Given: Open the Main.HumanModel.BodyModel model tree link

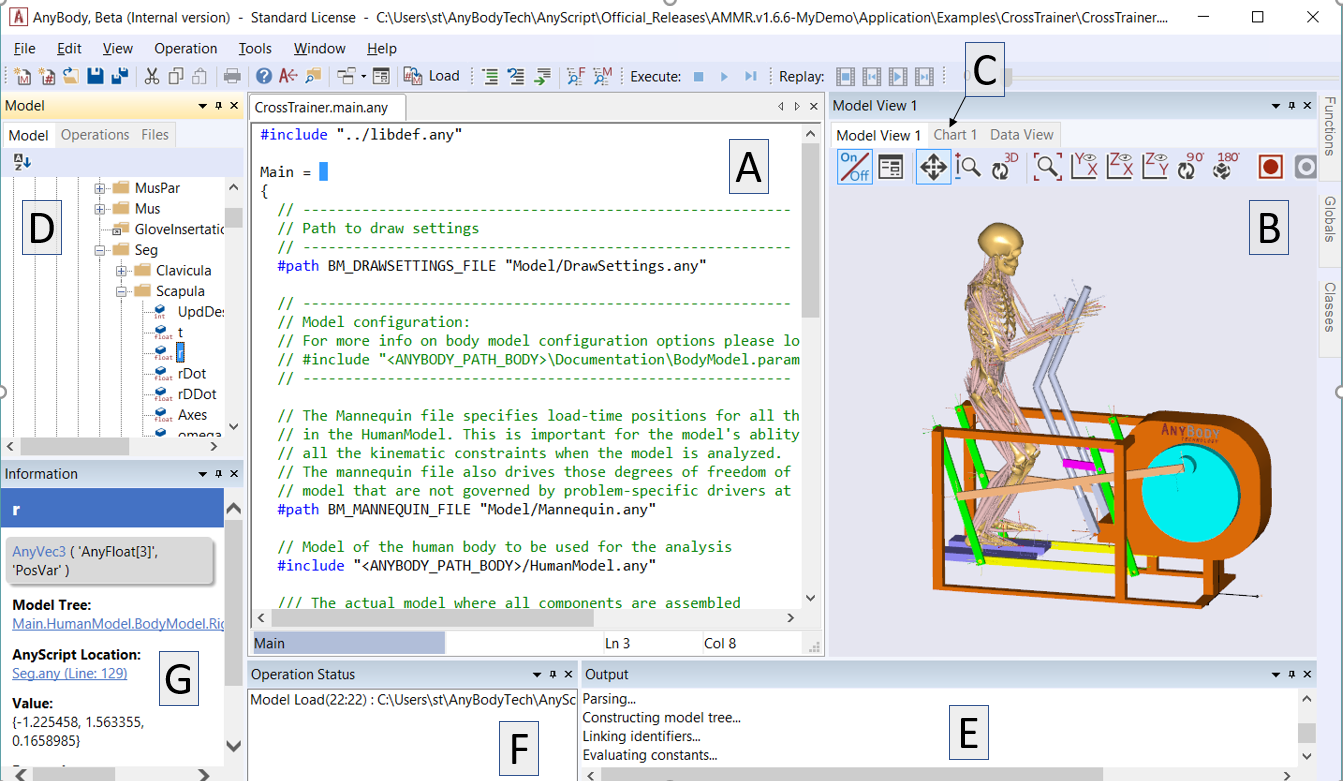Looking at the screenshot, I should [118, 624].
